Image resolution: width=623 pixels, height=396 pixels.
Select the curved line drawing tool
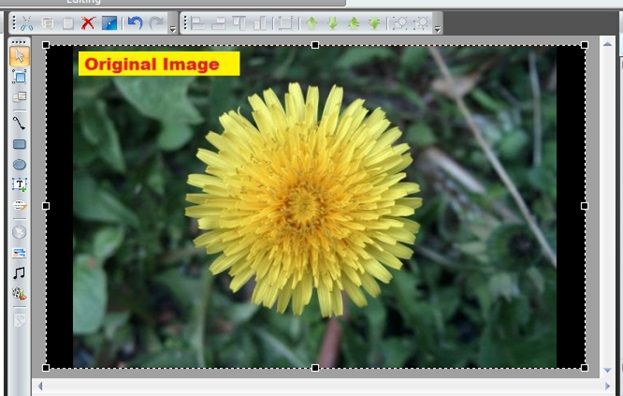coord(19,123)
